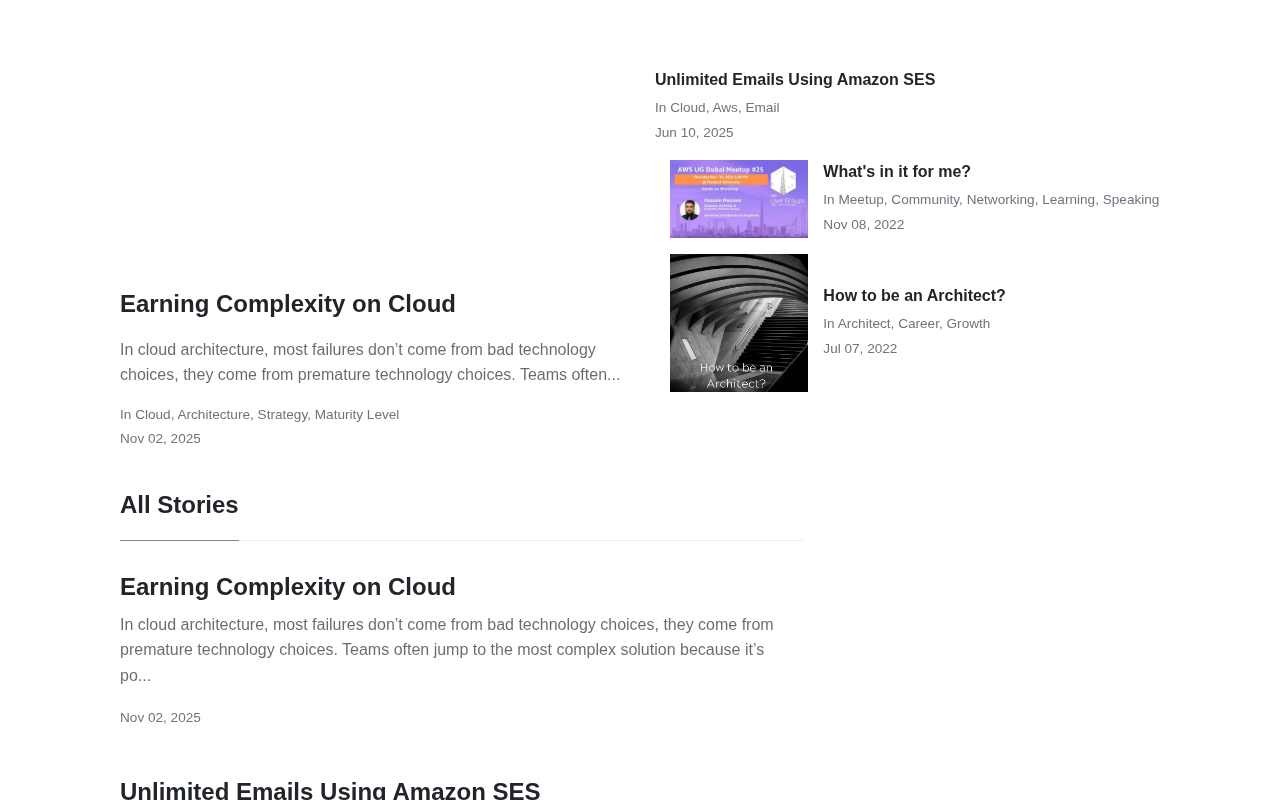Browse the Career tag
Screen dimensions: 1280x800
click(918, 324)
